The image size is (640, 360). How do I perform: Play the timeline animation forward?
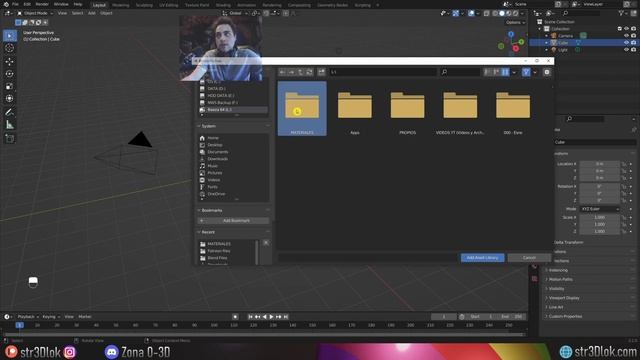(x=271, y=317)
